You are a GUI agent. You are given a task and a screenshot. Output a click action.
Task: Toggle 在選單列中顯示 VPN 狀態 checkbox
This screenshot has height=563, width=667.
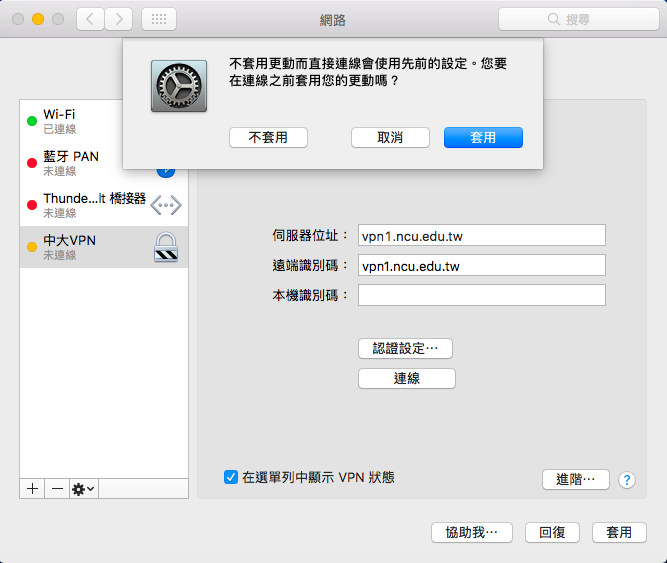tap(231, 477)
